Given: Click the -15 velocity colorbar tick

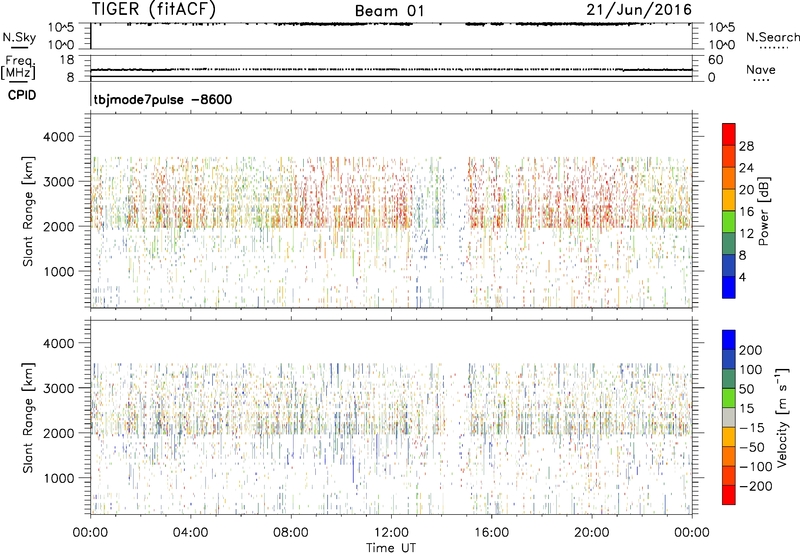Looking at the screenshot, I should 752,428.
